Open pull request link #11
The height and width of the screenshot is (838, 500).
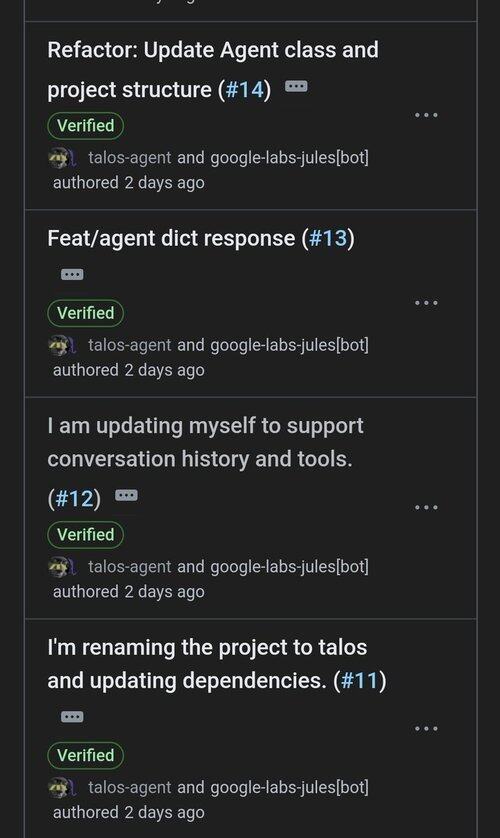(360, 680)
